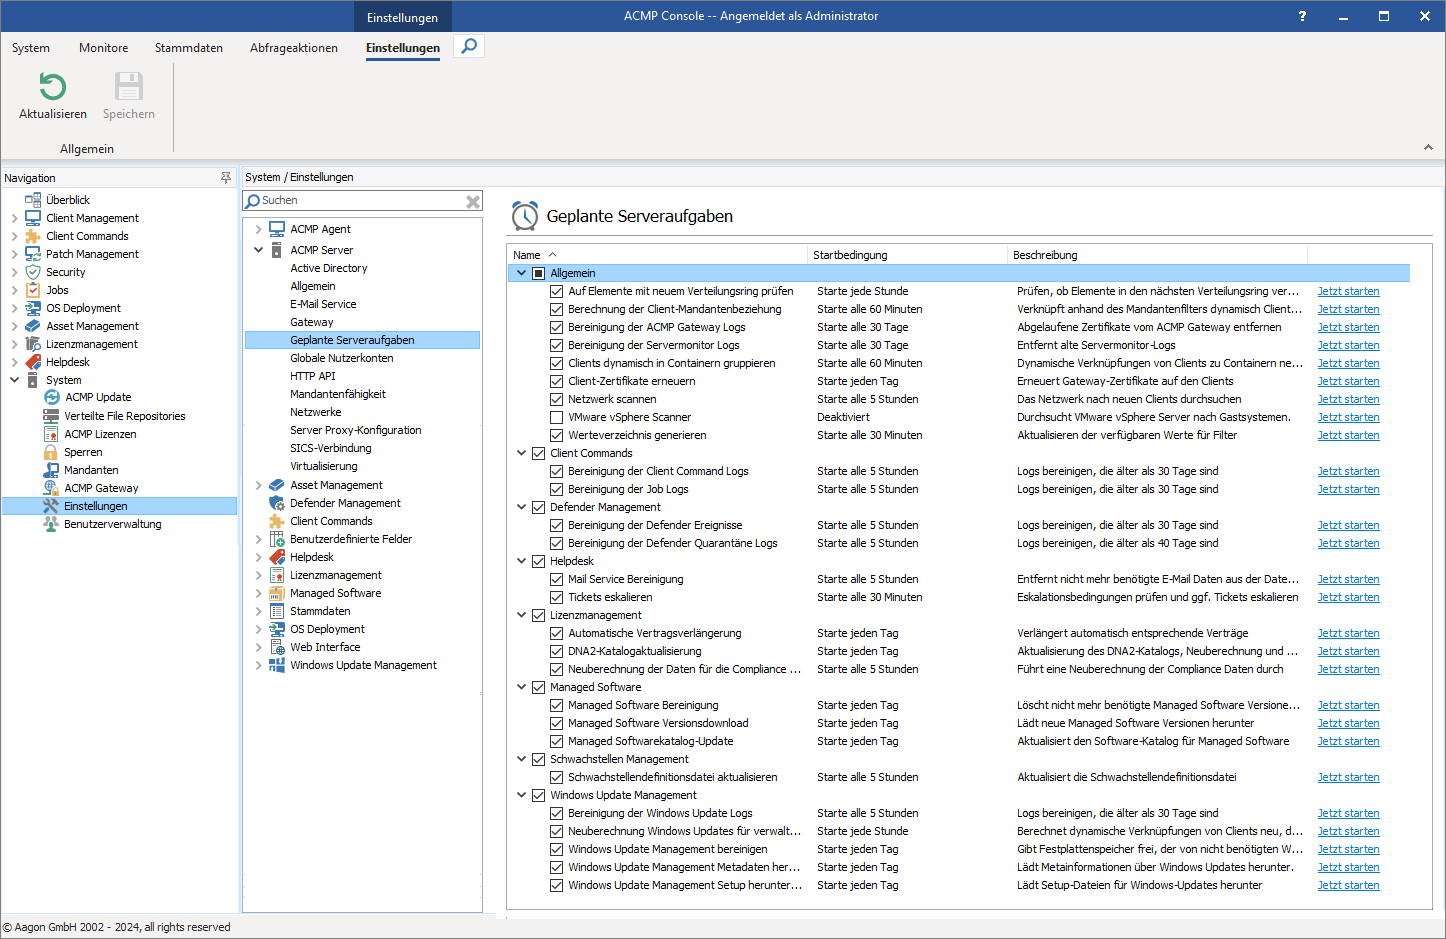The image size is (1446, 939).
Task: Click the pin icon in Navigation panel
Action: point(226,178)
